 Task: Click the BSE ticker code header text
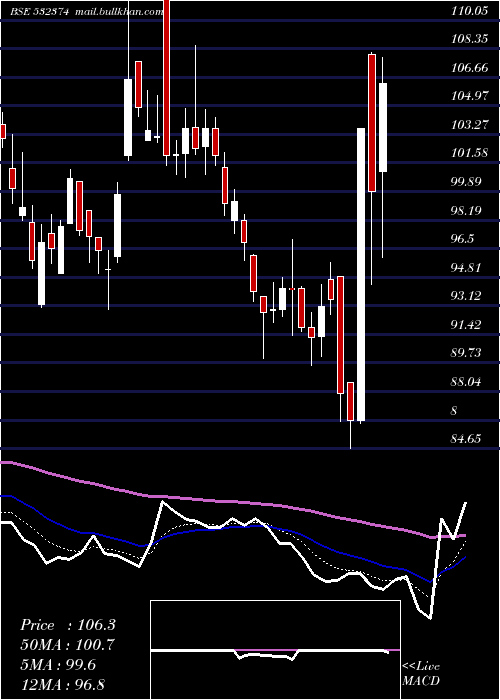(40, 12)
